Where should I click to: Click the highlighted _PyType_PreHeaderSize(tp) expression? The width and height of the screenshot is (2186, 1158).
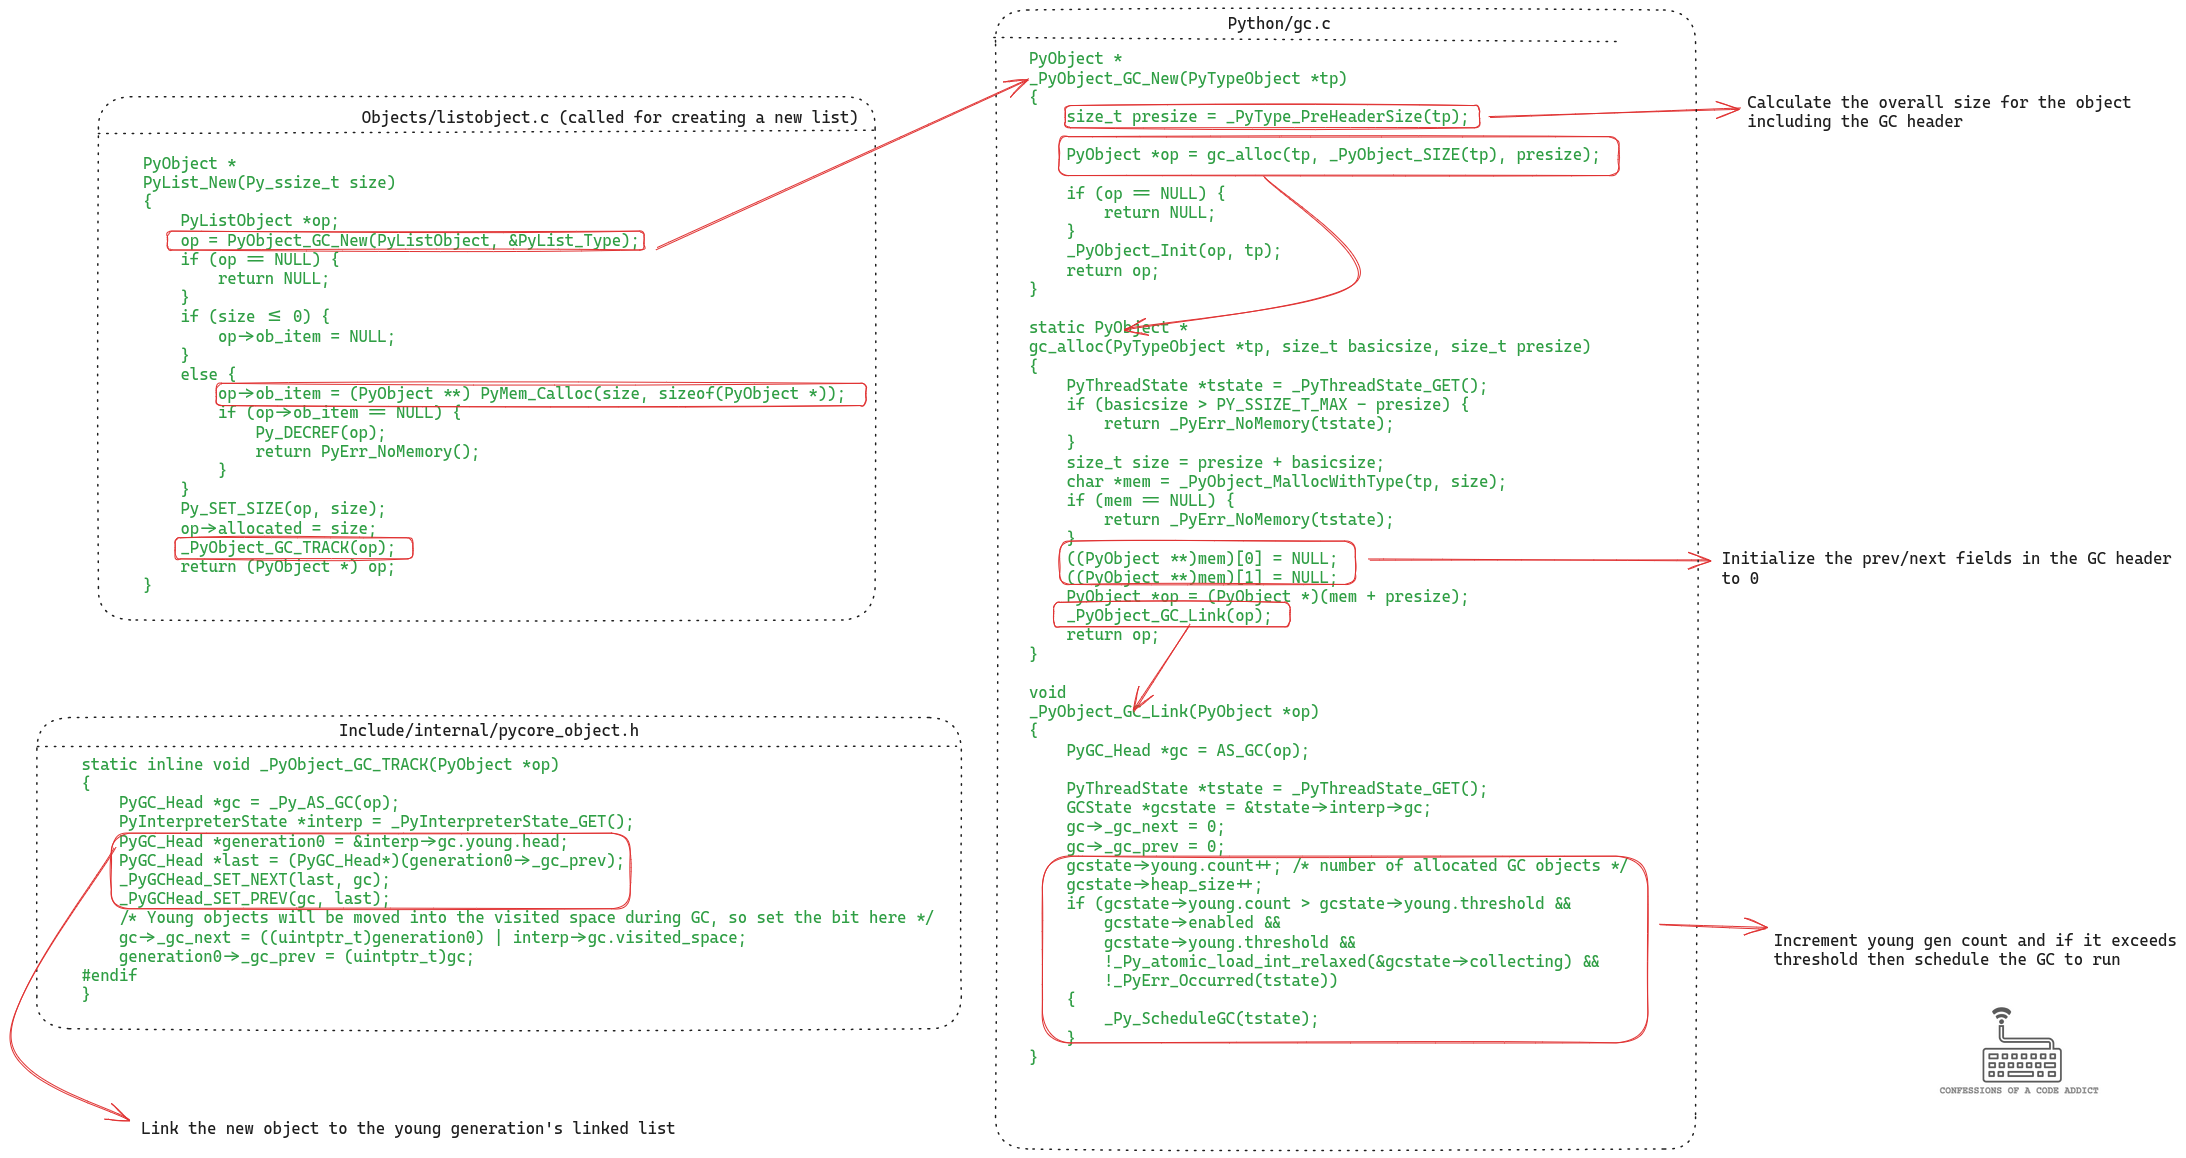click(1270, 116)
